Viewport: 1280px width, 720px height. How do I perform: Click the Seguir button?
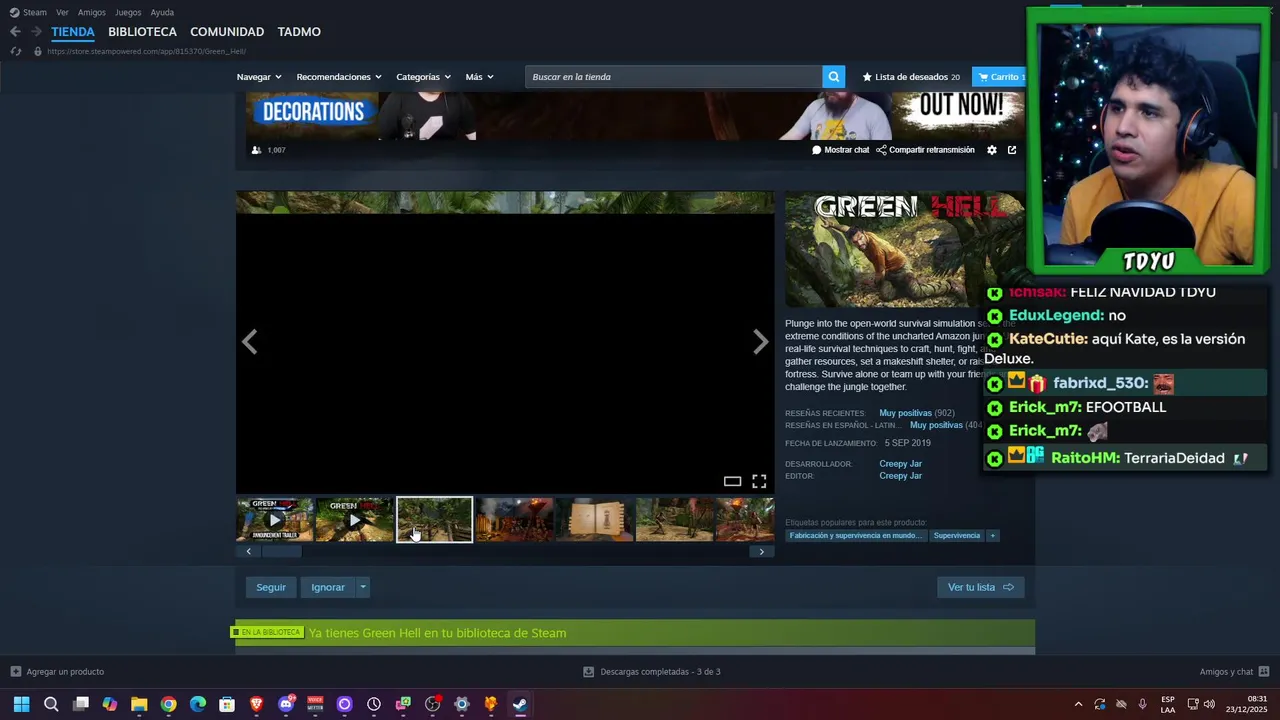pyautogui.click(x=271, y=587)
